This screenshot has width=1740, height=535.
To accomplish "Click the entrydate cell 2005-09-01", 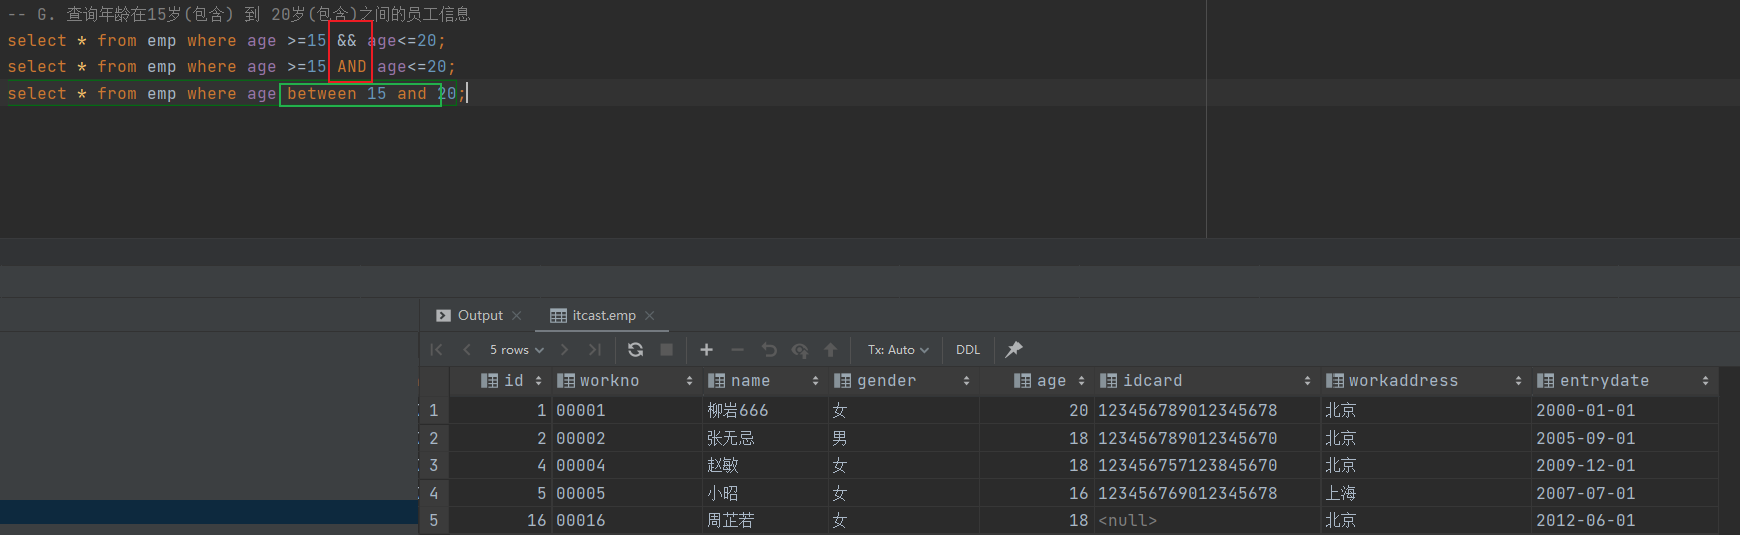I will click(1624, 439).
